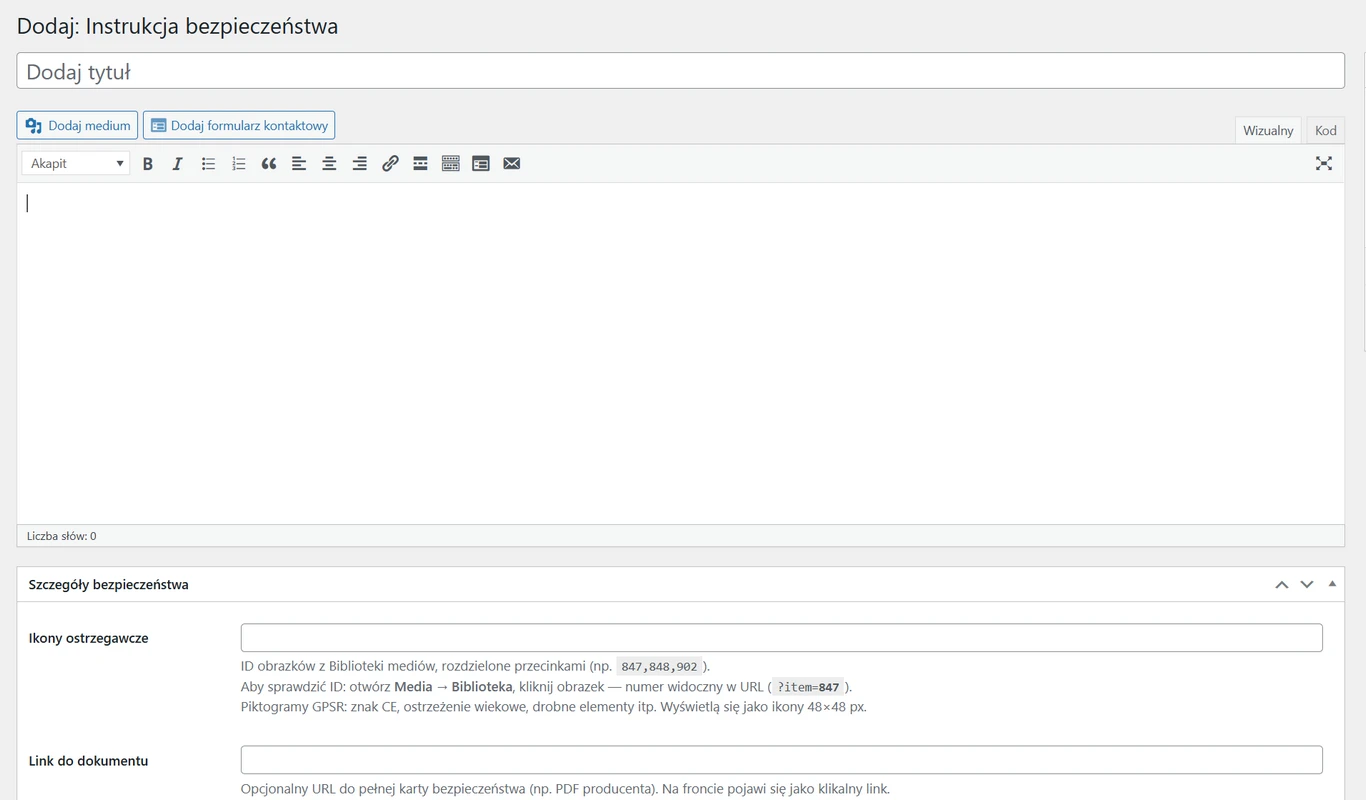1366x800 pixels.
Task: Toggle the extra toolbar row
Action: point(451,164)
